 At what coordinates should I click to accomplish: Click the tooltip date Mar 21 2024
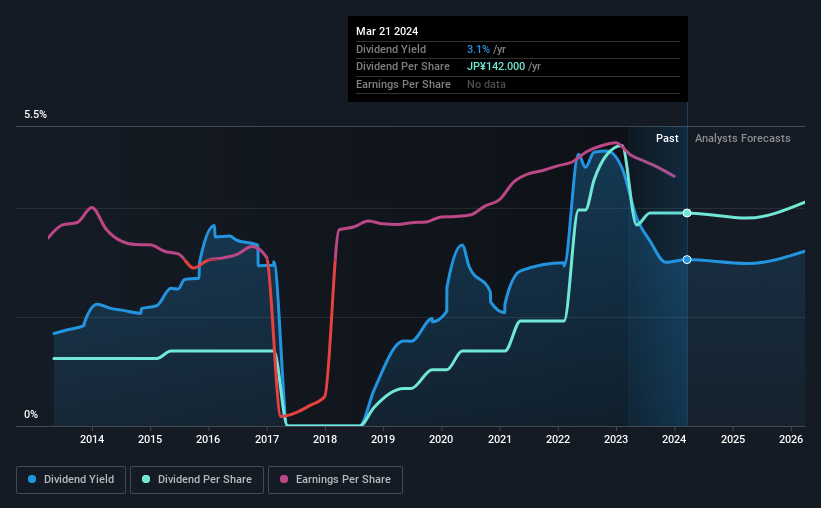point(387,31)
